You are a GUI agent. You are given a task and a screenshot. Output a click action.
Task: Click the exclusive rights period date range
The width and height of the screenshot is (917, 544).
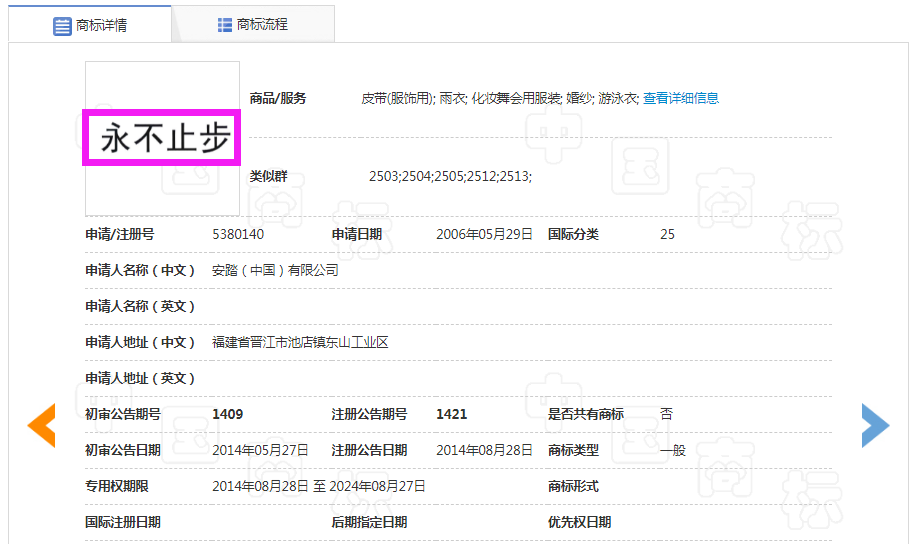pos(318,486)
